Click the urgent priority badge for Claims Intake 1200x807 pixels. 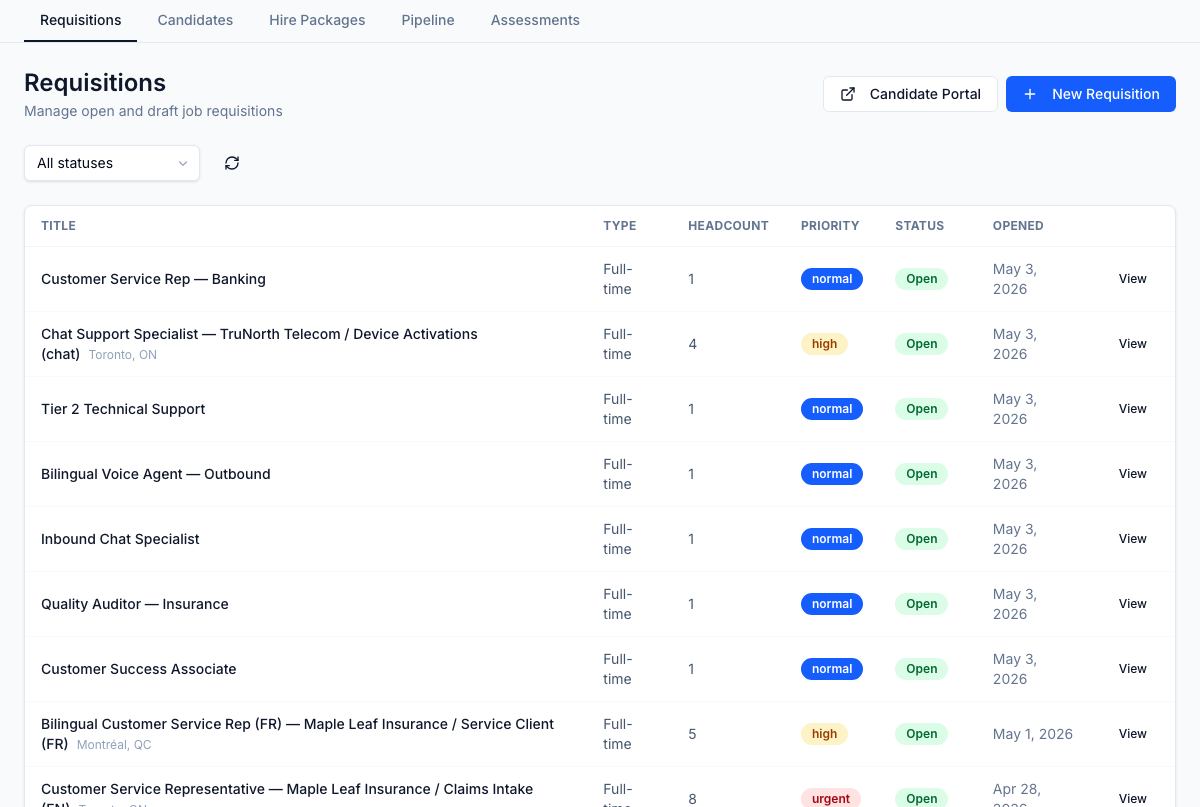click(x=831, y=798)
